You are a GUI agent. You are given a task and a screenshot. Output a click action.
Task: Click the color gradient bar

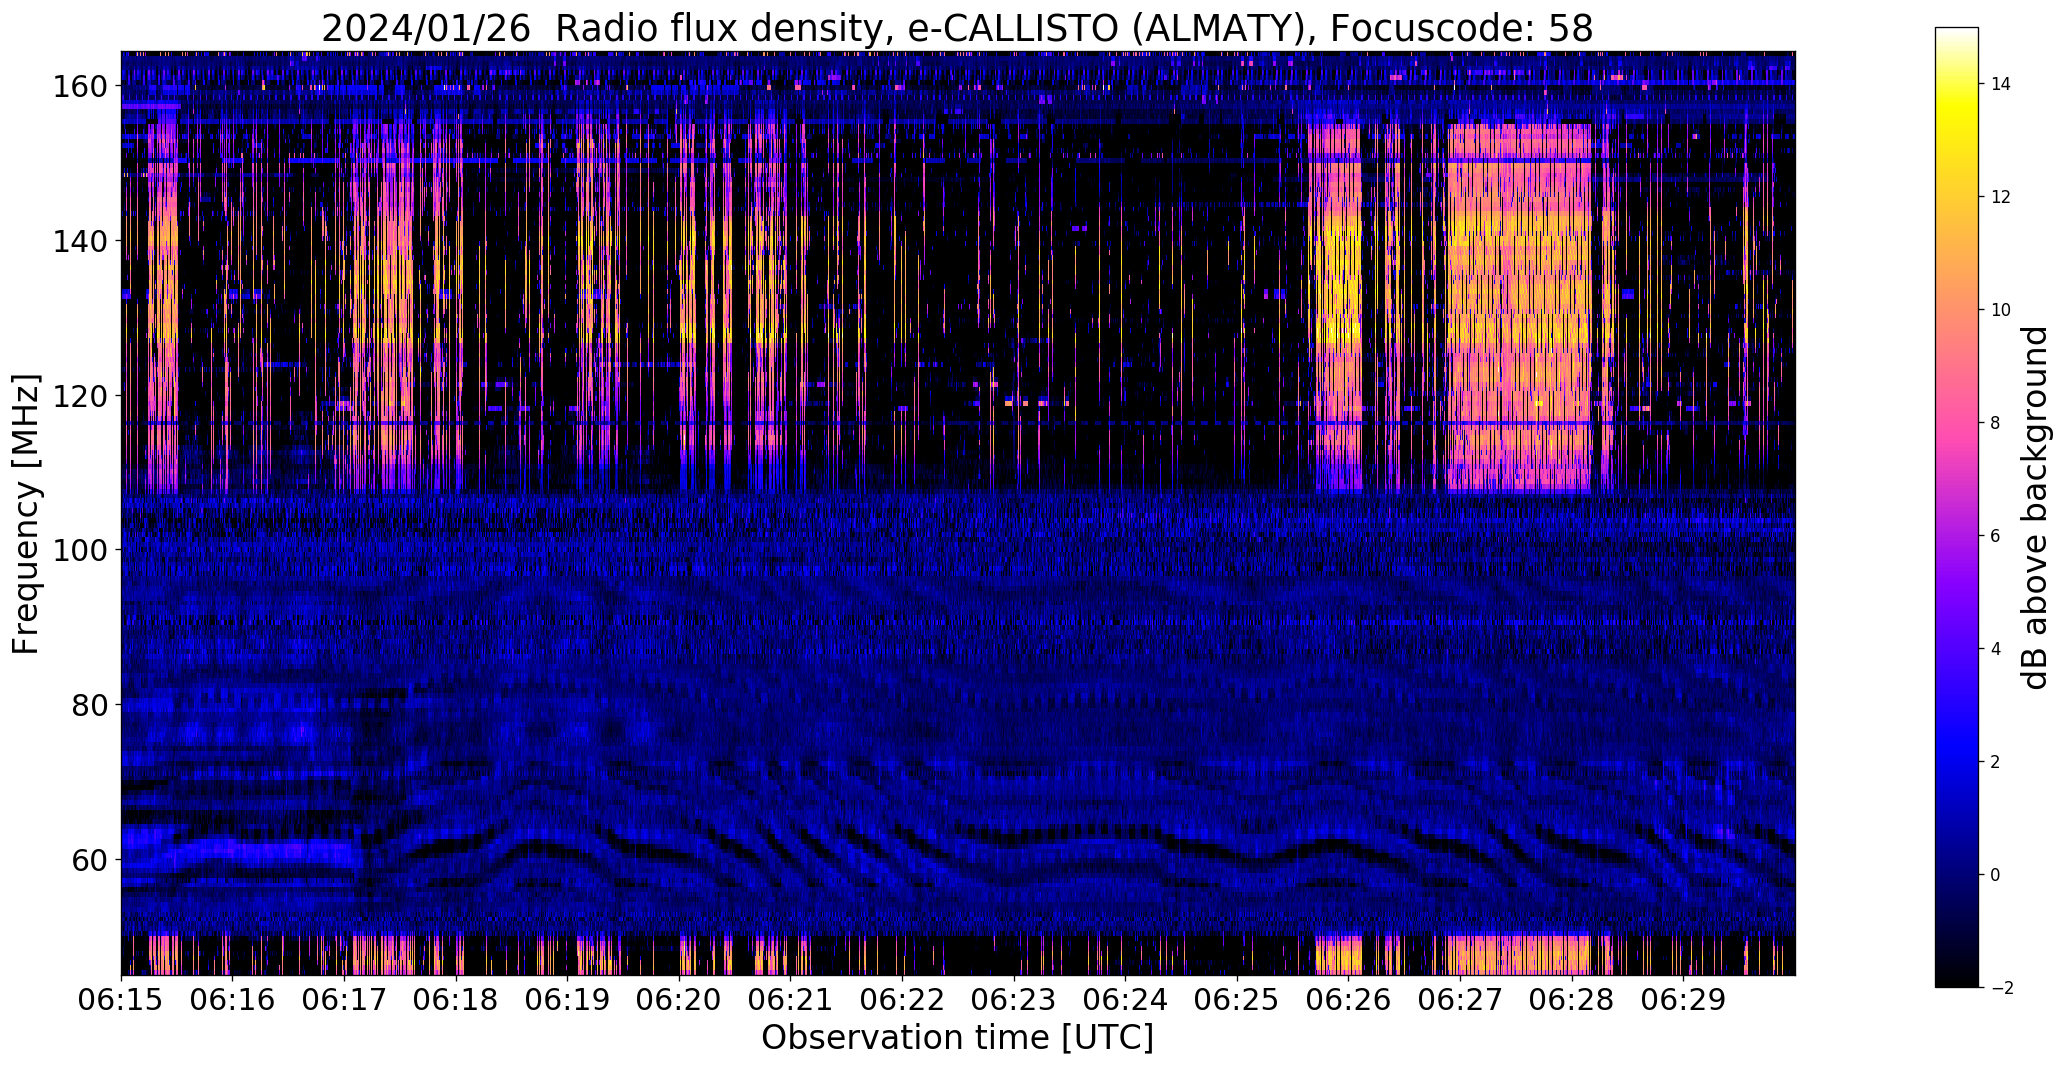(1957, 507)
